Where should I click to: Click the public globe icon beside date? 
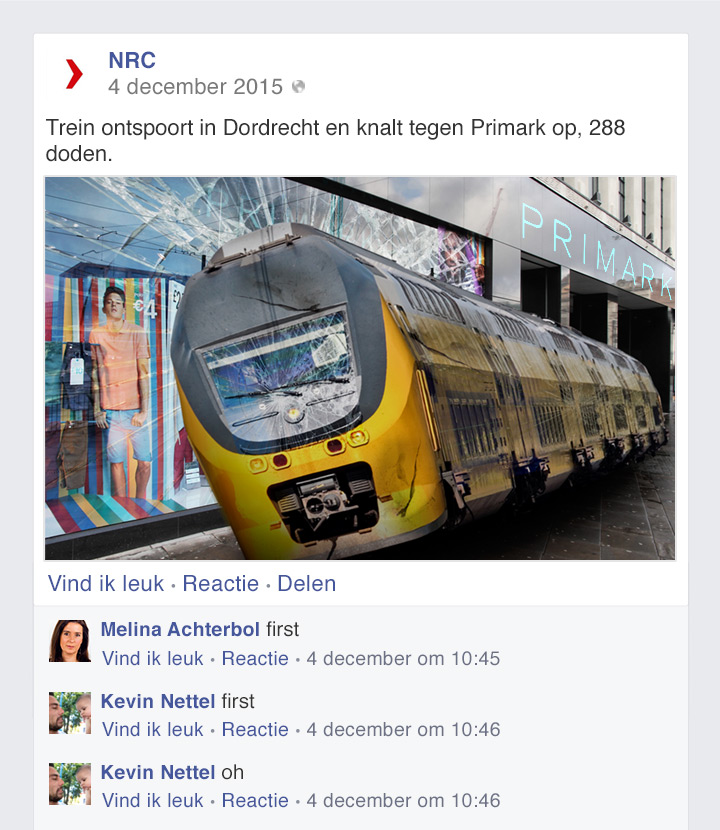click(x=299, y=86)
